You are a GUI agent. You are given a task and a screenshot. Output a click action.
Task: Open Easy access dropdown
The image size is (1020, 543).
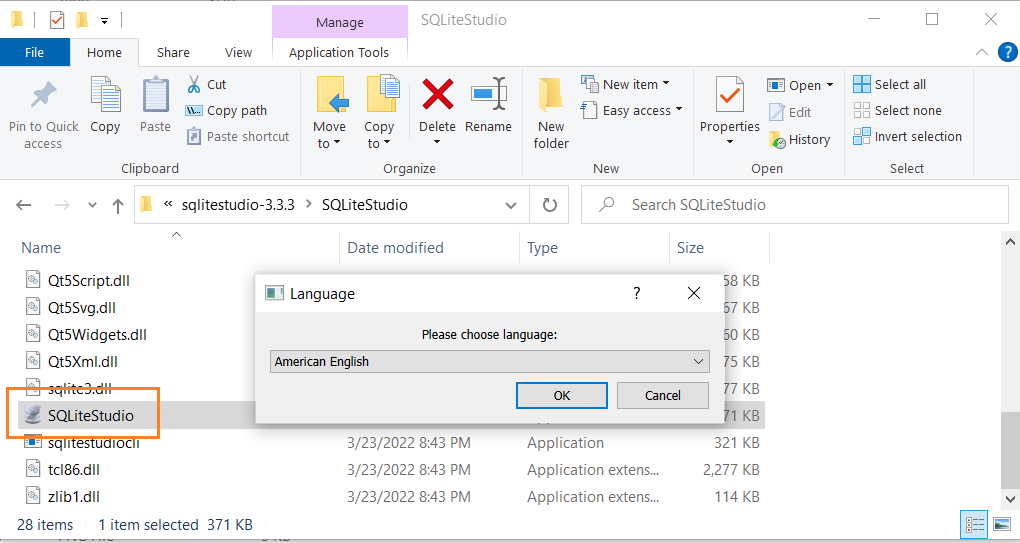632,111
